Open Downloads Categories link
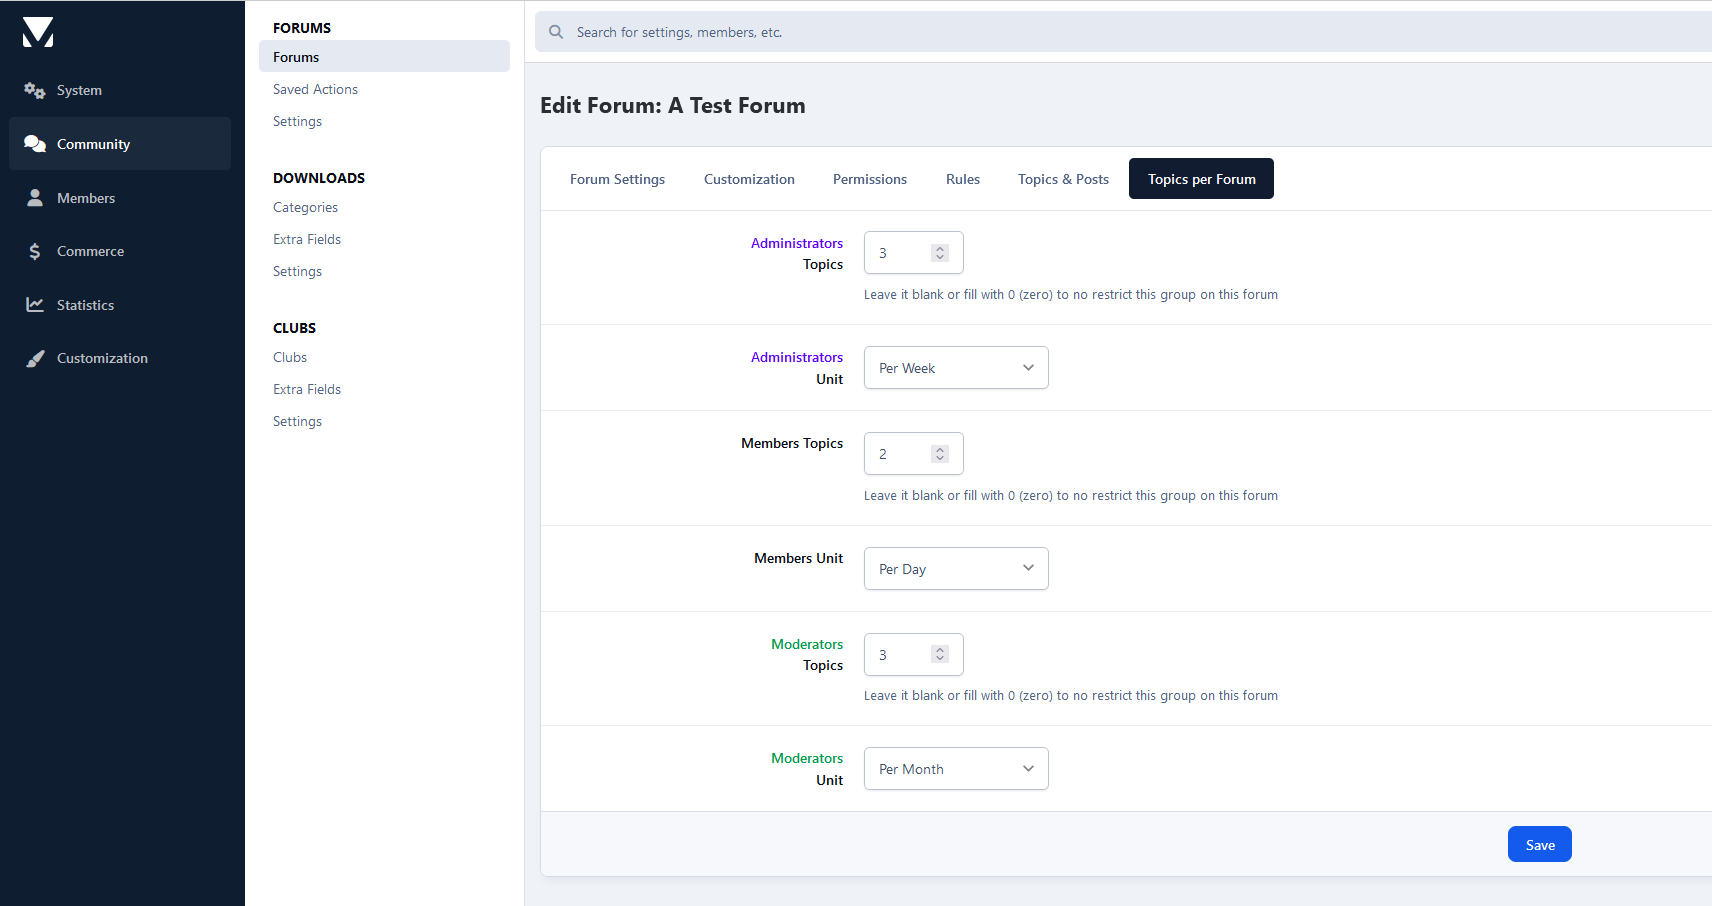 pos(305,207)
